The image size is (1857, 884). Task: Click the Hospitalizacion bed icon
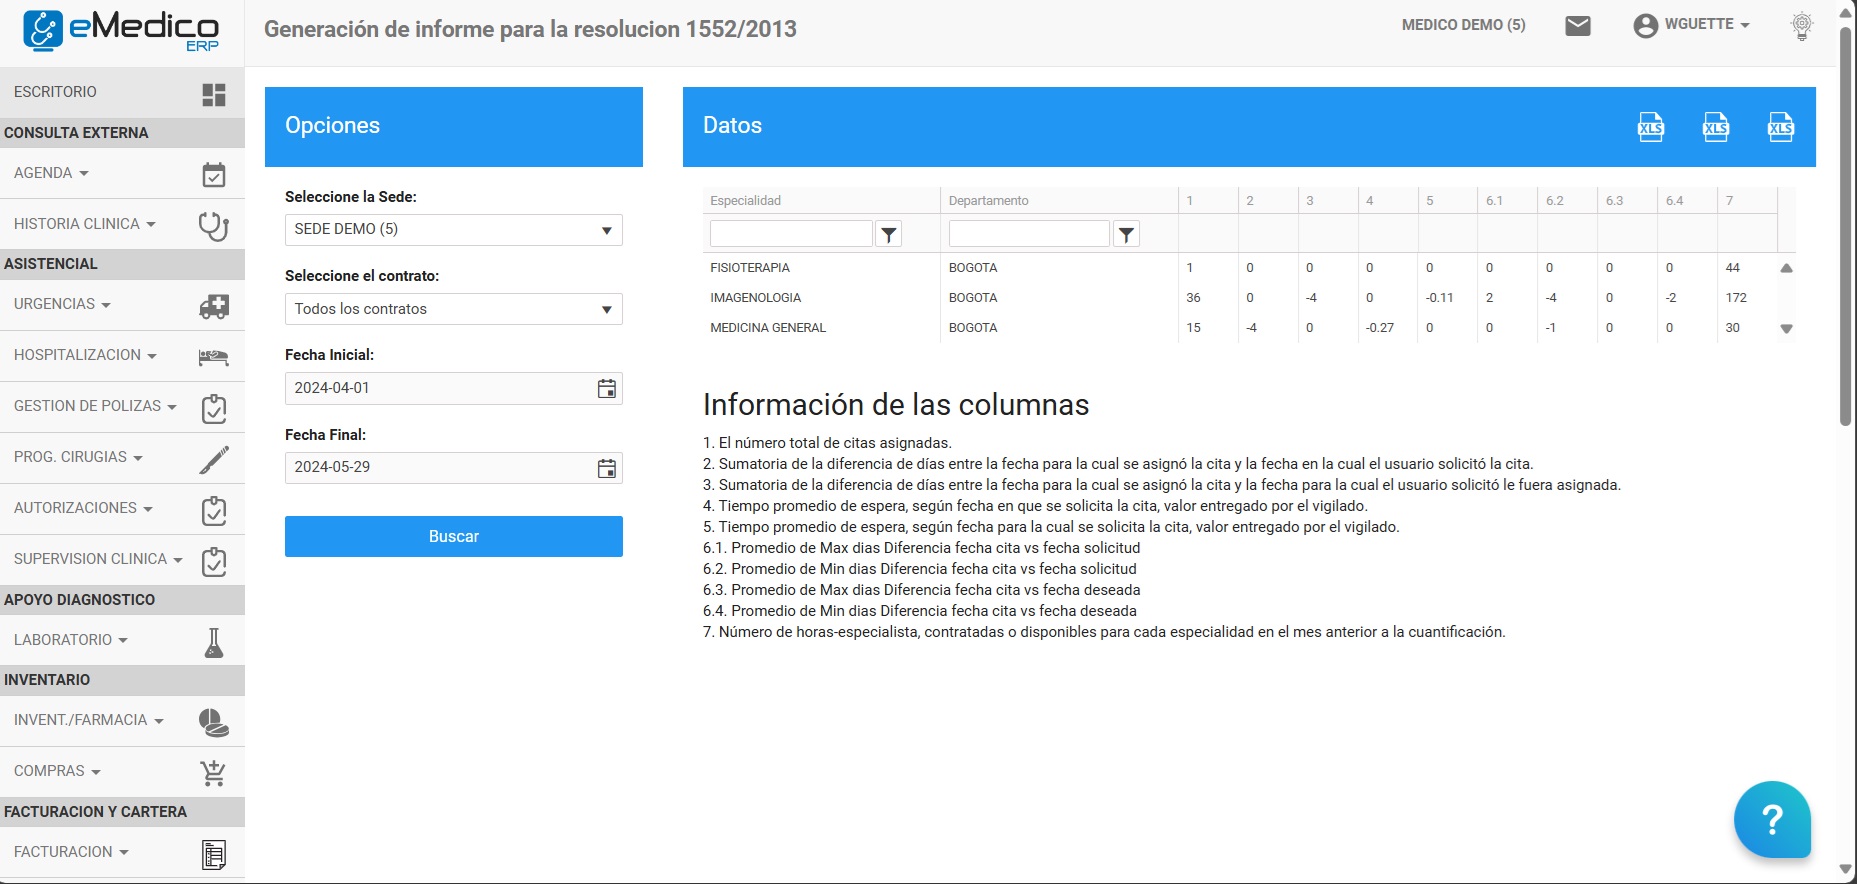click(x=214, y=357)
